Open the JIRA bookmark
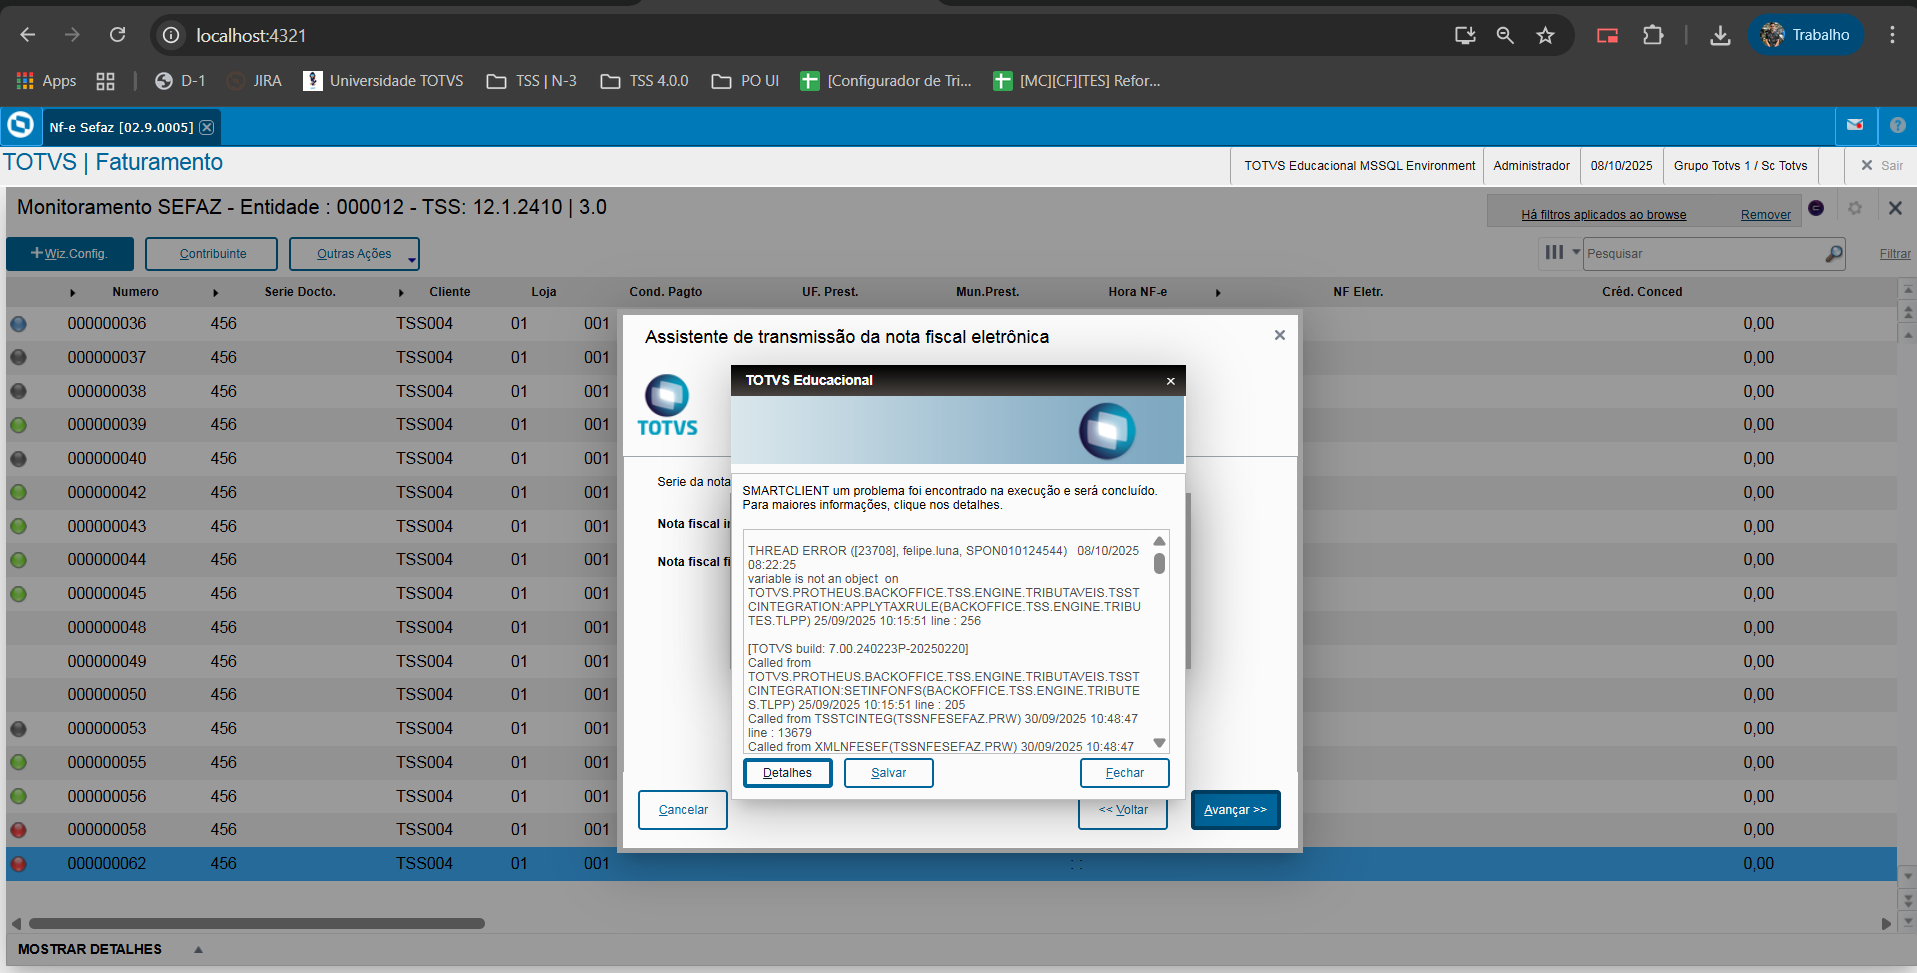Viewport: 1917px width, 973px height. click(x=255, y=81)
